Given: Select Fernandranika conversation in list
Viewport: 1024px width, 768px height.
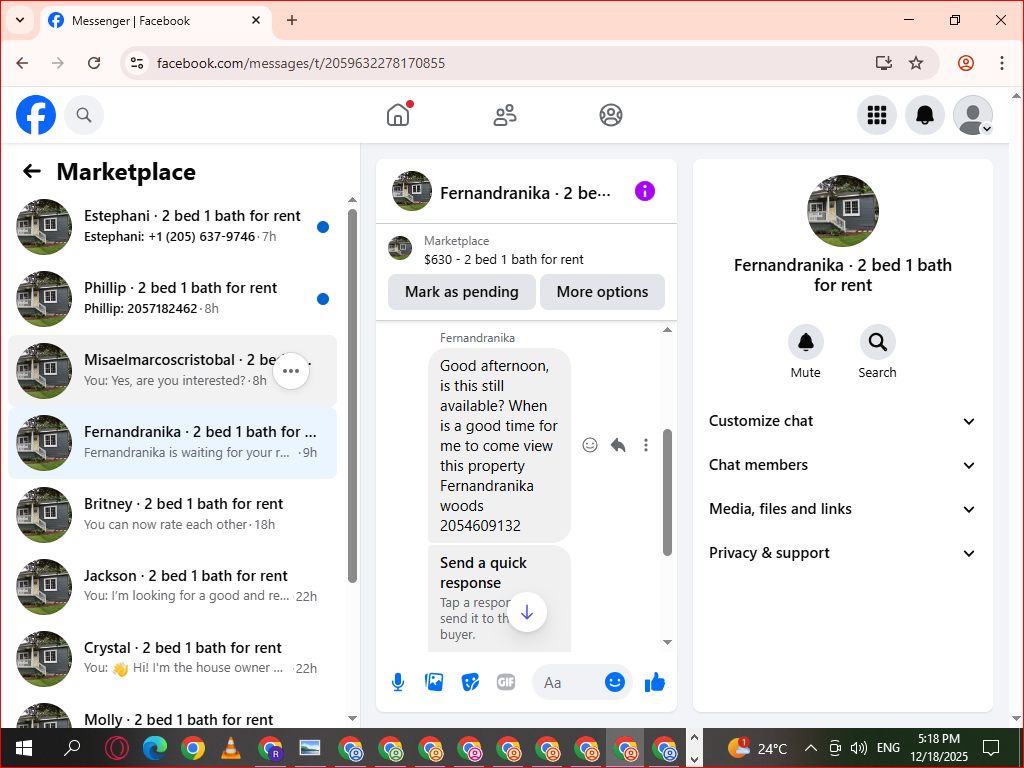Looking at the screenshot, I should (172, 443).
